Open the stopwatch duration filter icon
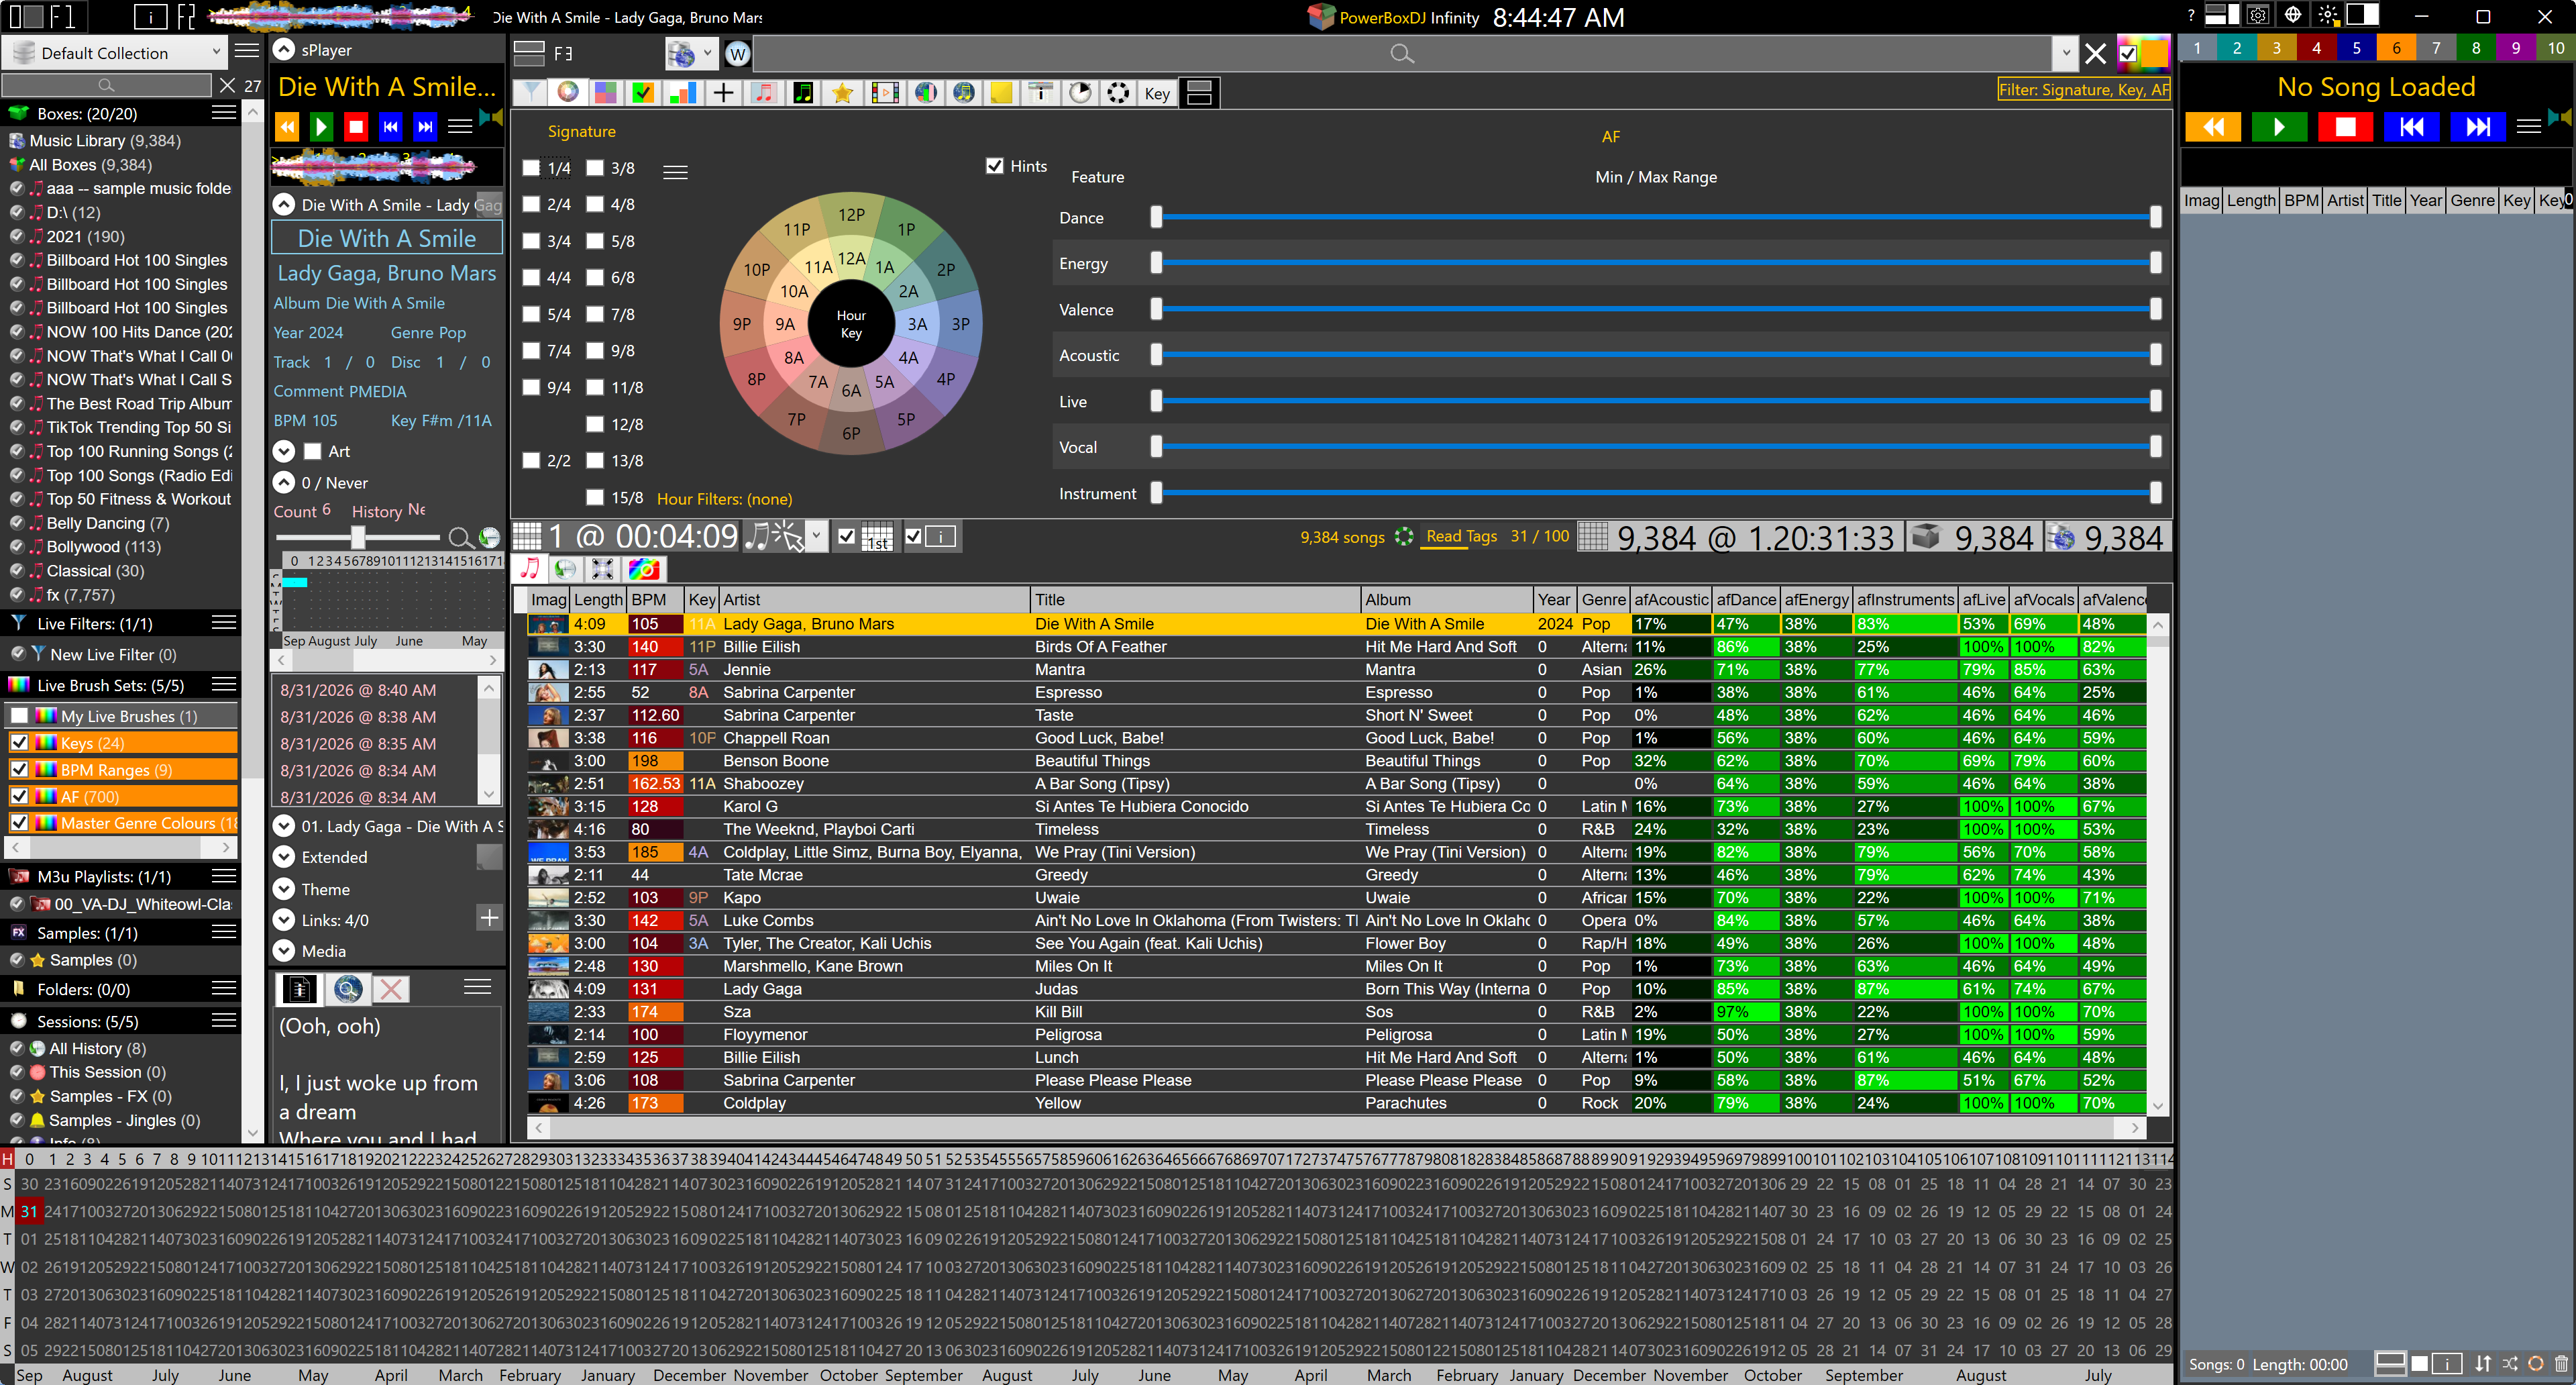Viewport: 2576px width, 1385px height. (1080, 93)
